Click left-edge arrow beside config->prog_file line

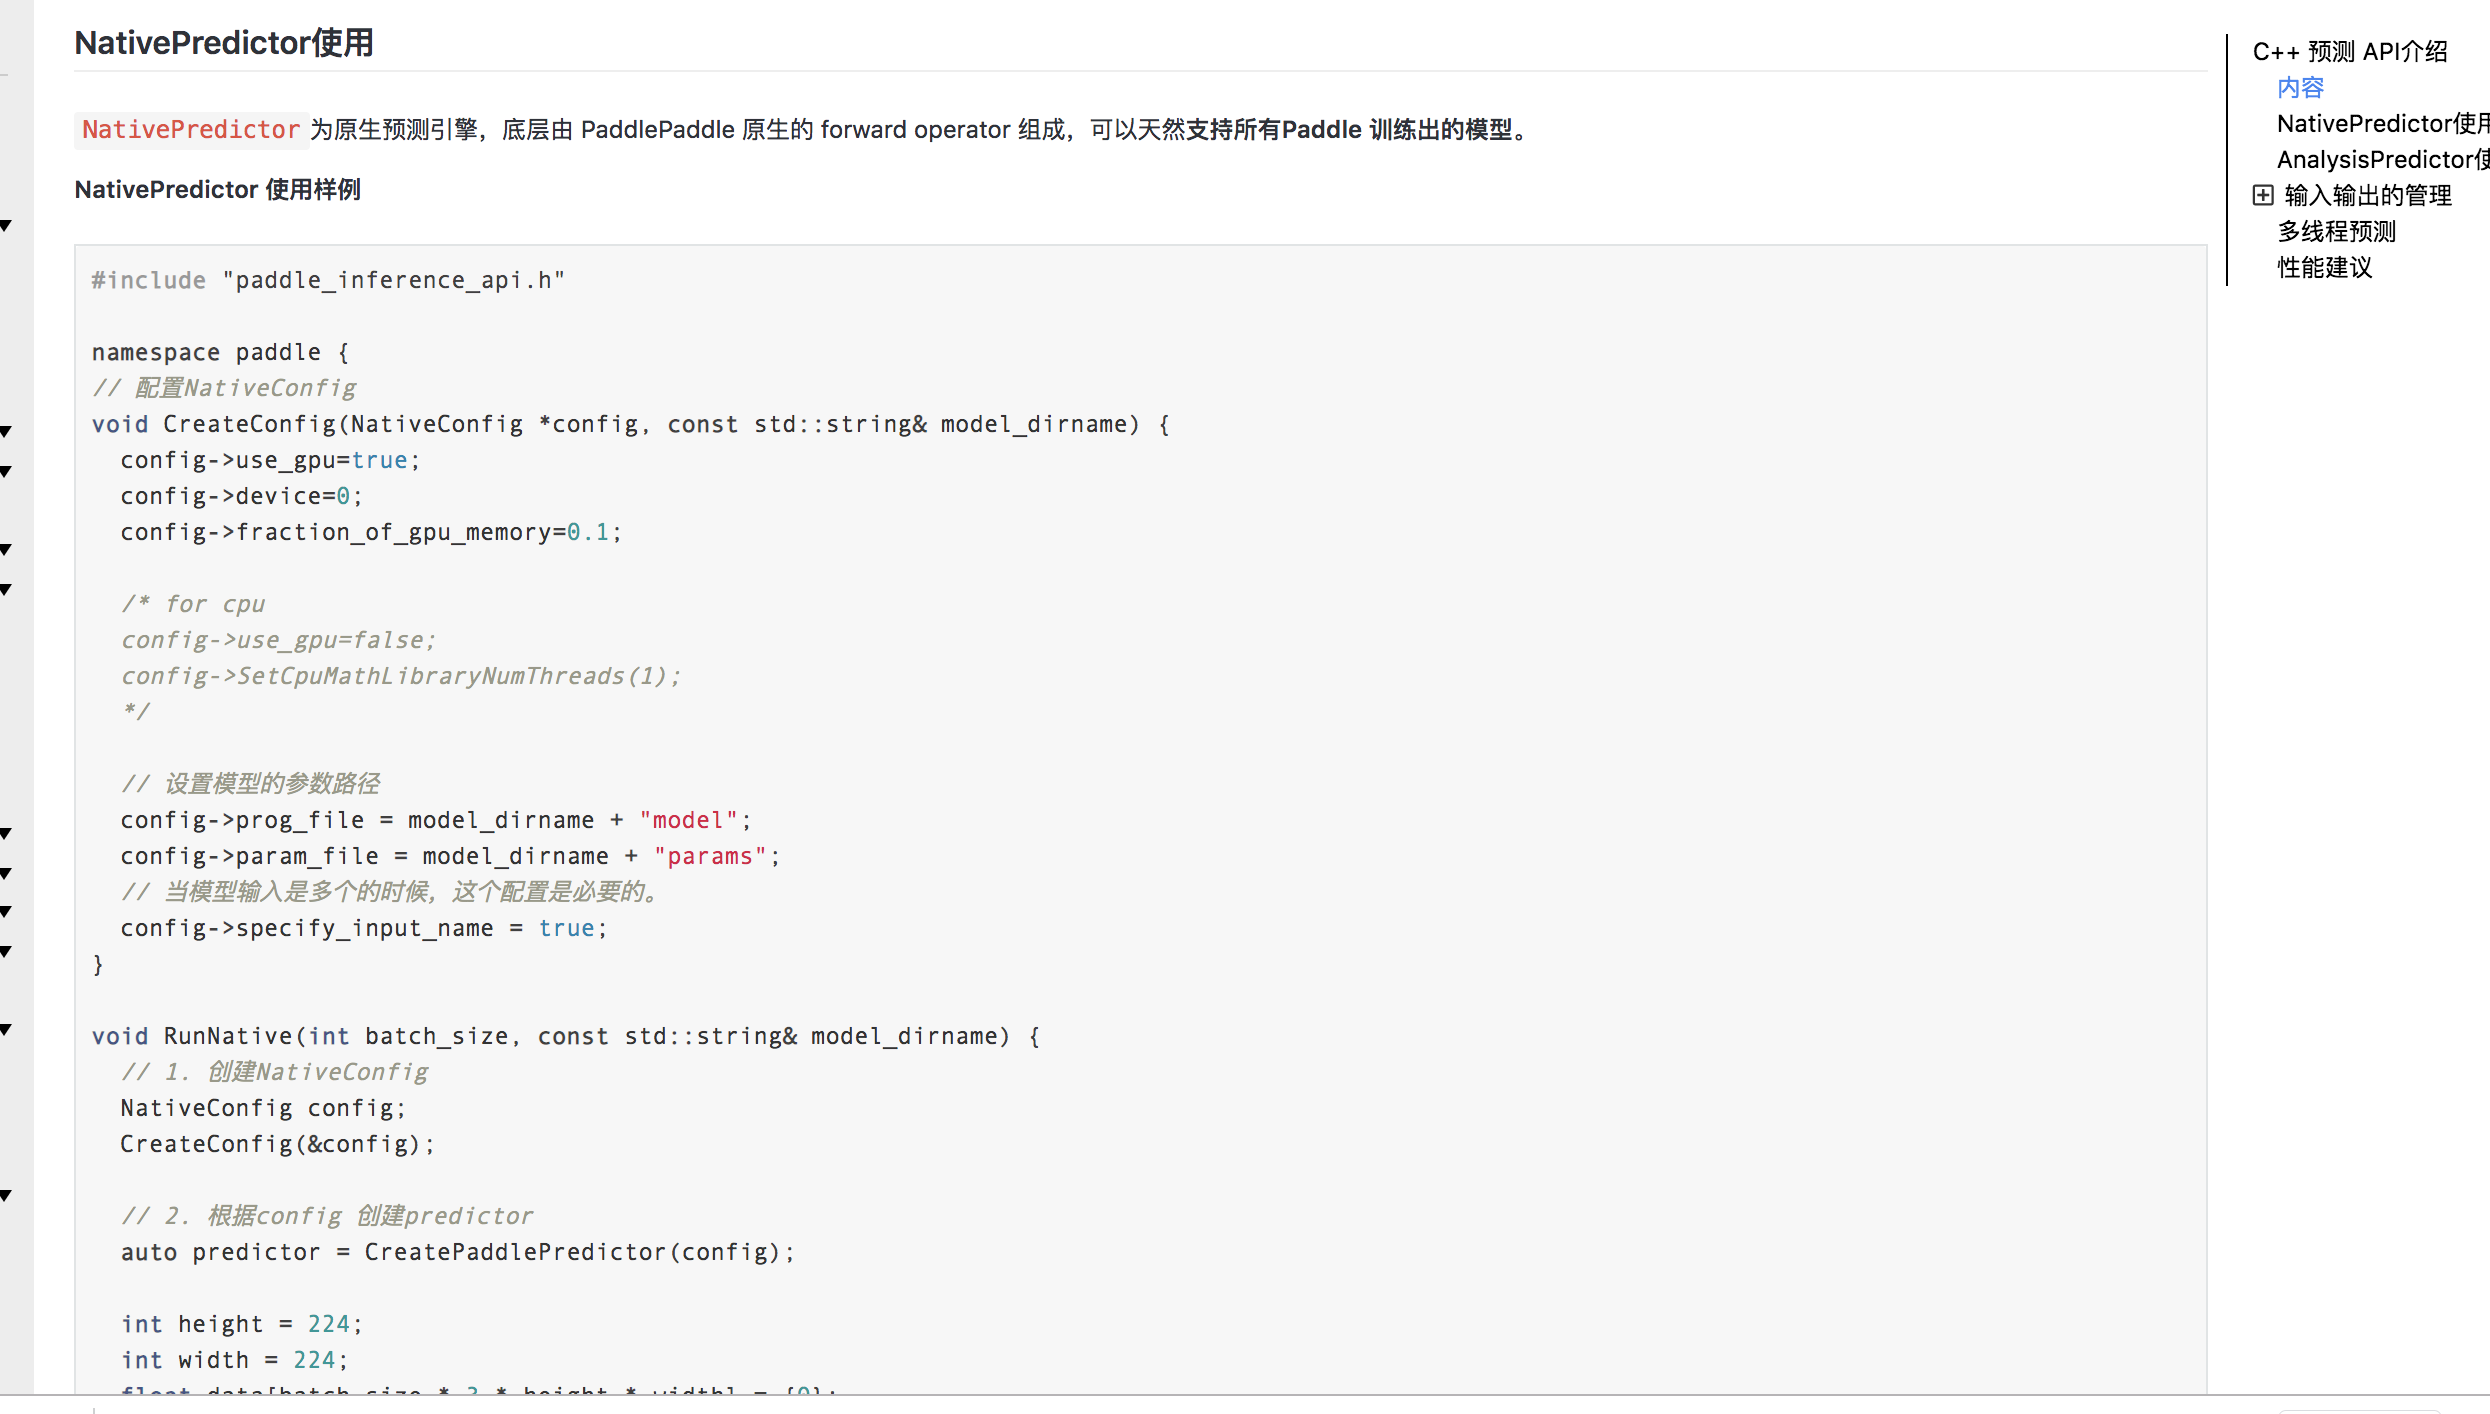click(6, 833)
